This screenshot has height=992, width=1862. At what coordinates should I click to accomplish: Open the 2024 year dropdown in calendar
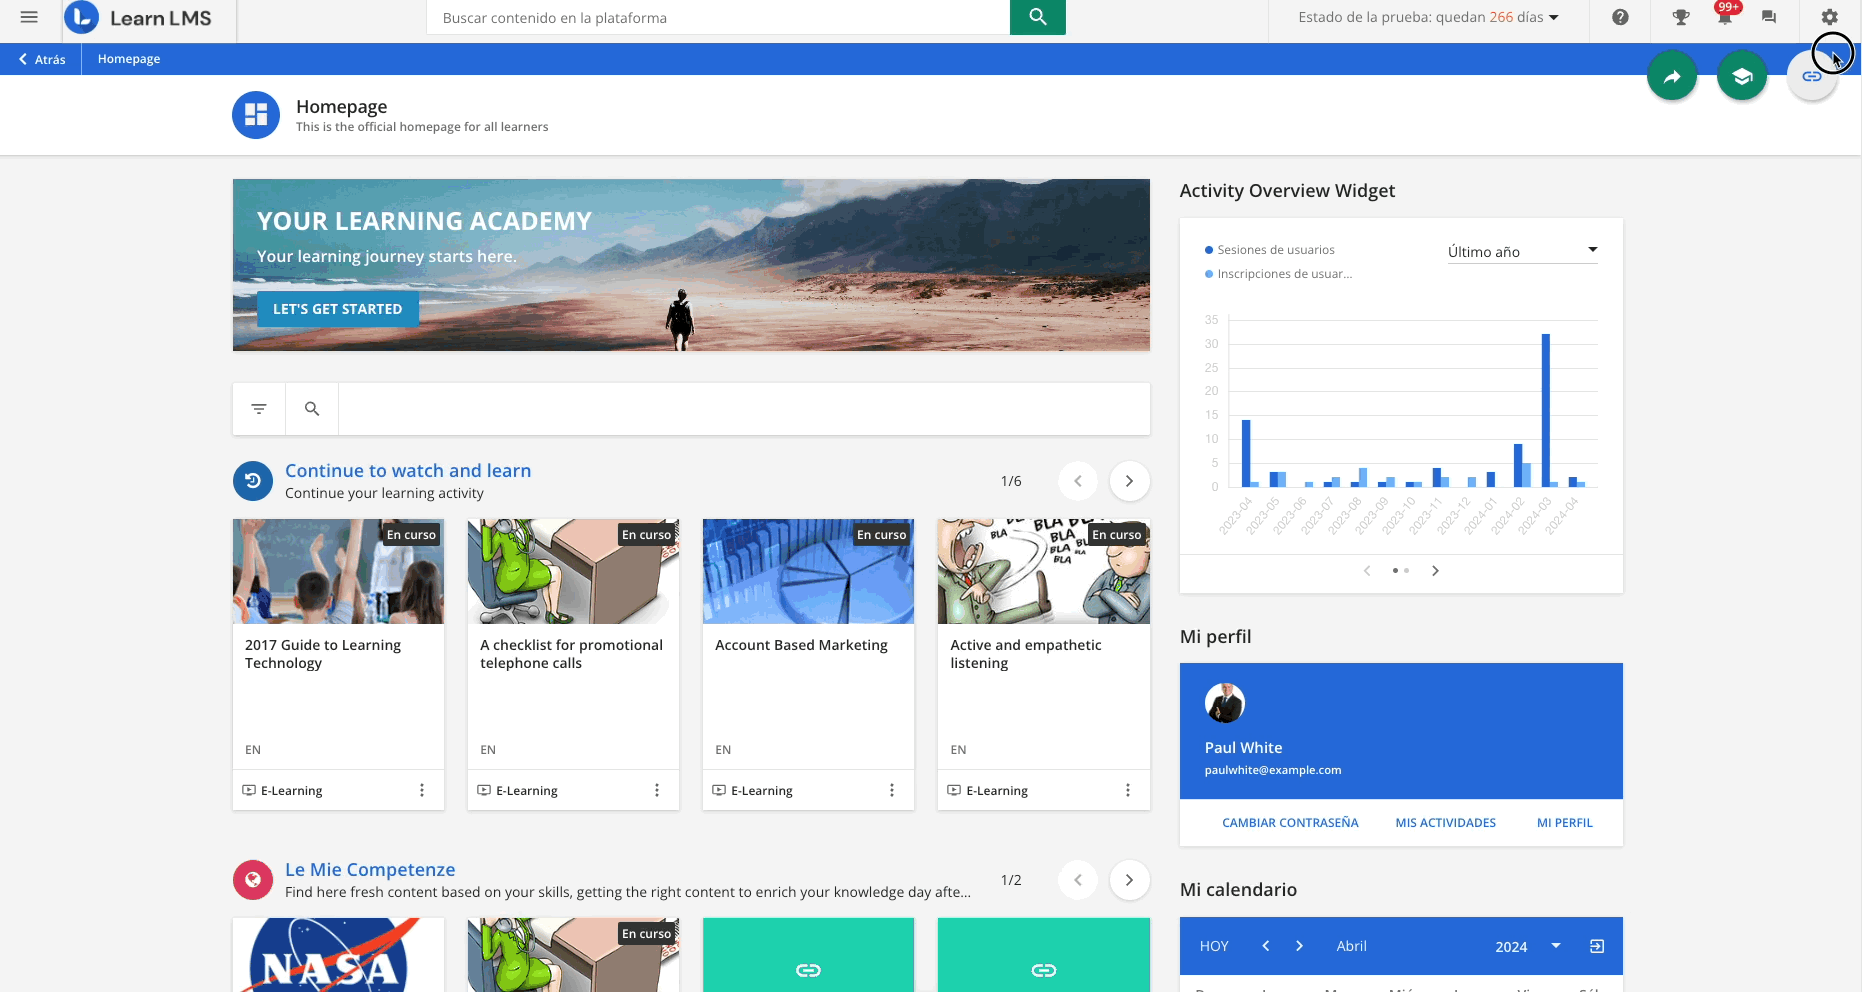tap(1528, 946)
